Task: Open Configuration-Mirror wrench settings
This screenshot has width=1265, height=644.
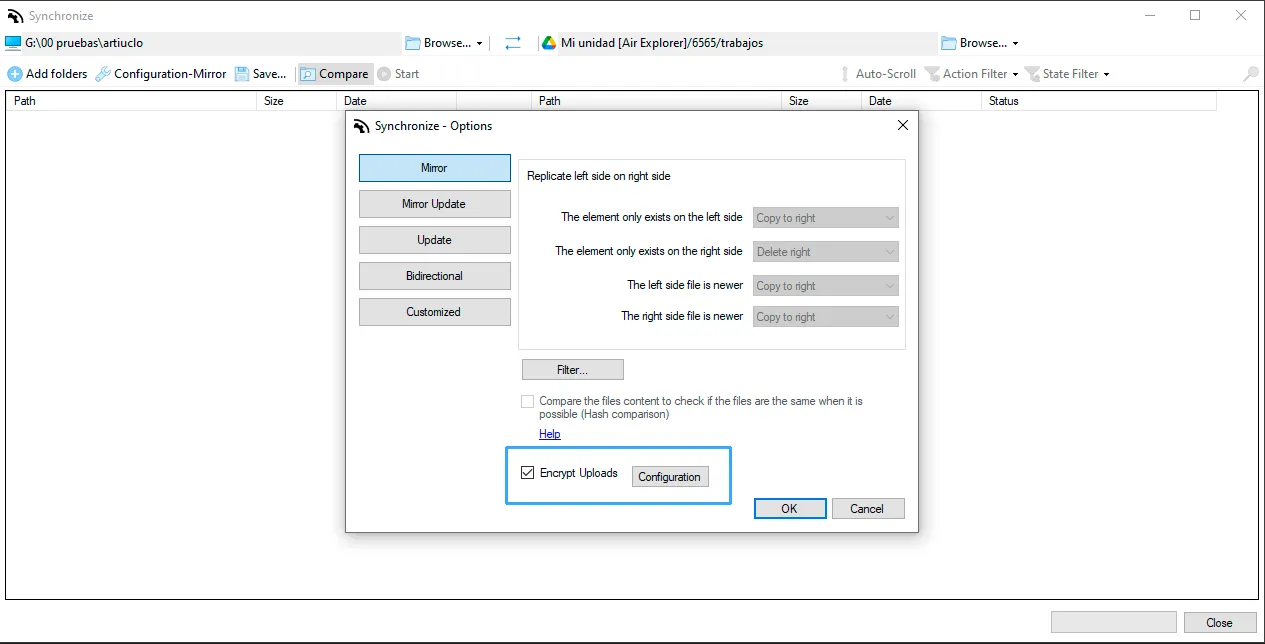Action: pyautogui.click(x=161, y=74)
